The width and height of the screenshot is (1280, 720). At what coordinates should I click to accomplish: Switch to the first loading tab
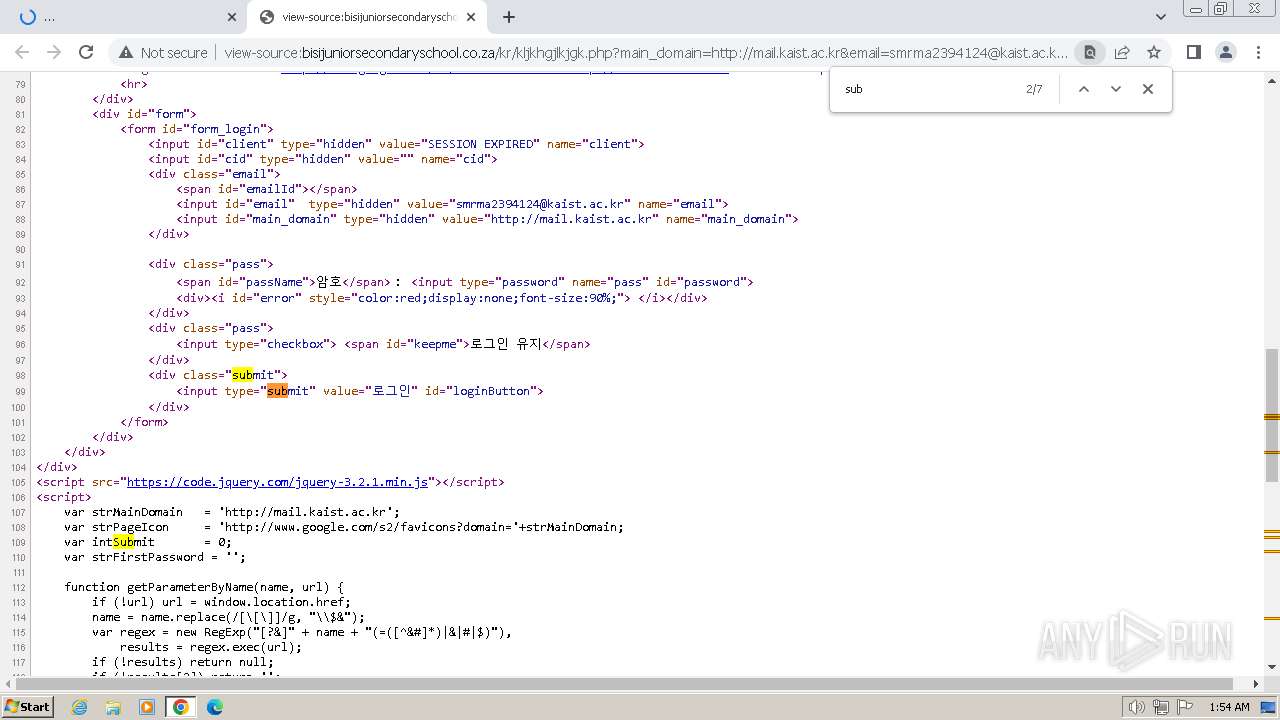pyautogui.click(x=125, y=17)
